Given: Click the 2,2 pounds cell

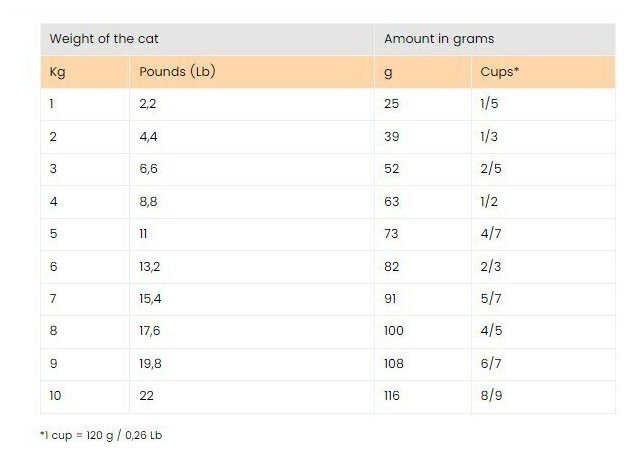Looking at the screenshot, I should point(147,104).
